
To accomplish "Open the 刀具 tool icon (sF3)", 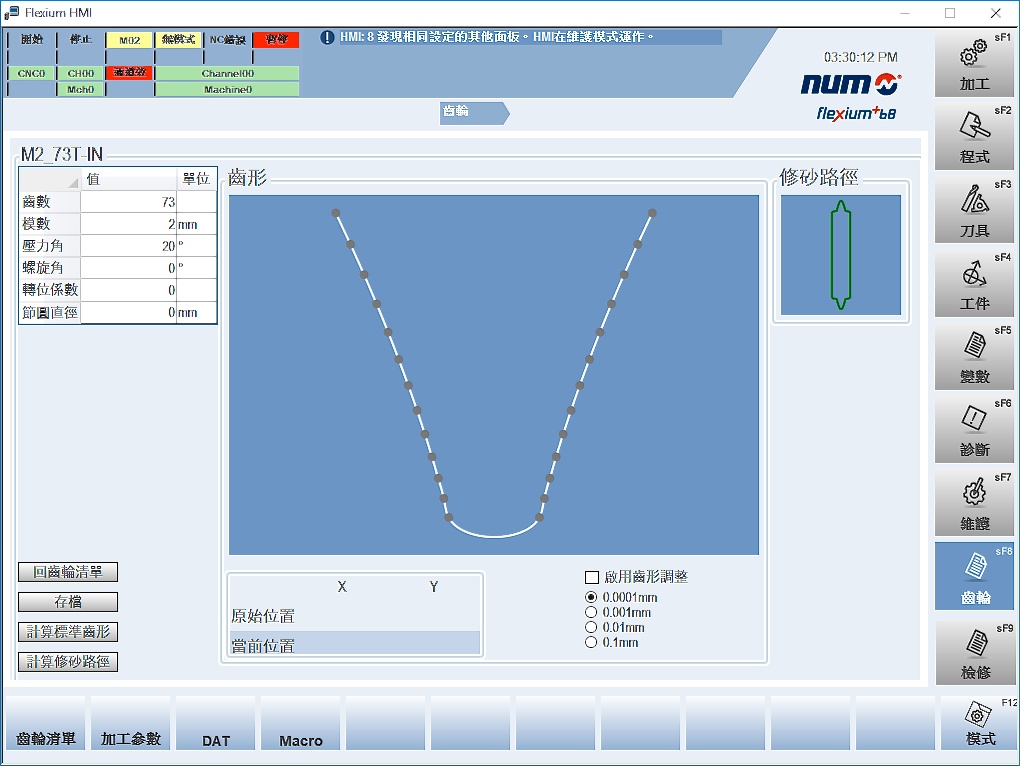I will tap(974, 211).
